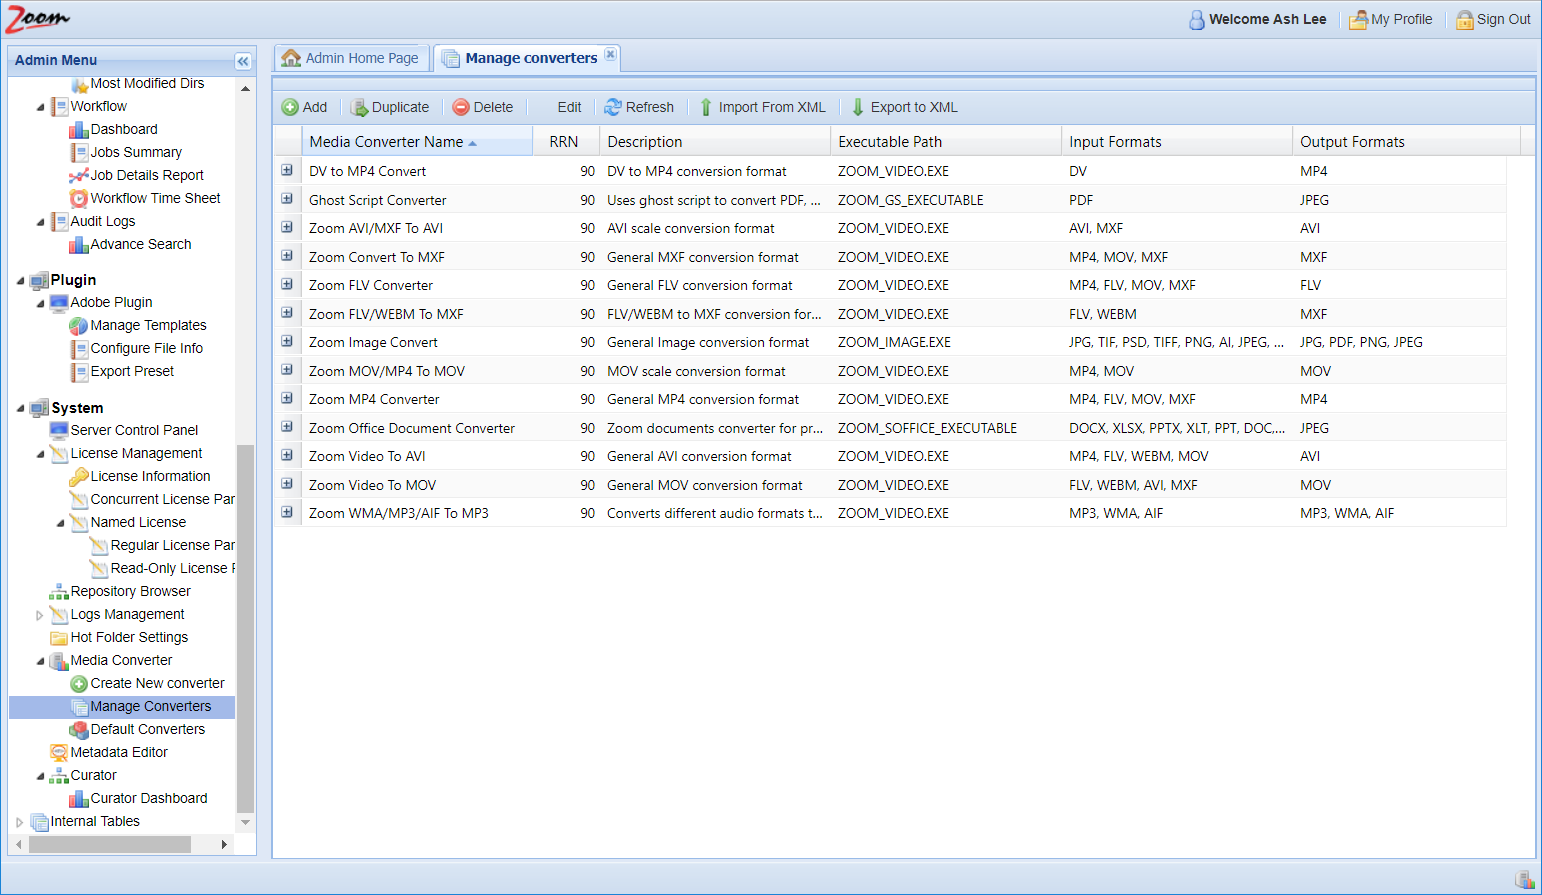Screen dimensions: 1542x895
Task: Click the Admin Menu vertical scrollbar thumb
Action: click(x=245, y=629)
